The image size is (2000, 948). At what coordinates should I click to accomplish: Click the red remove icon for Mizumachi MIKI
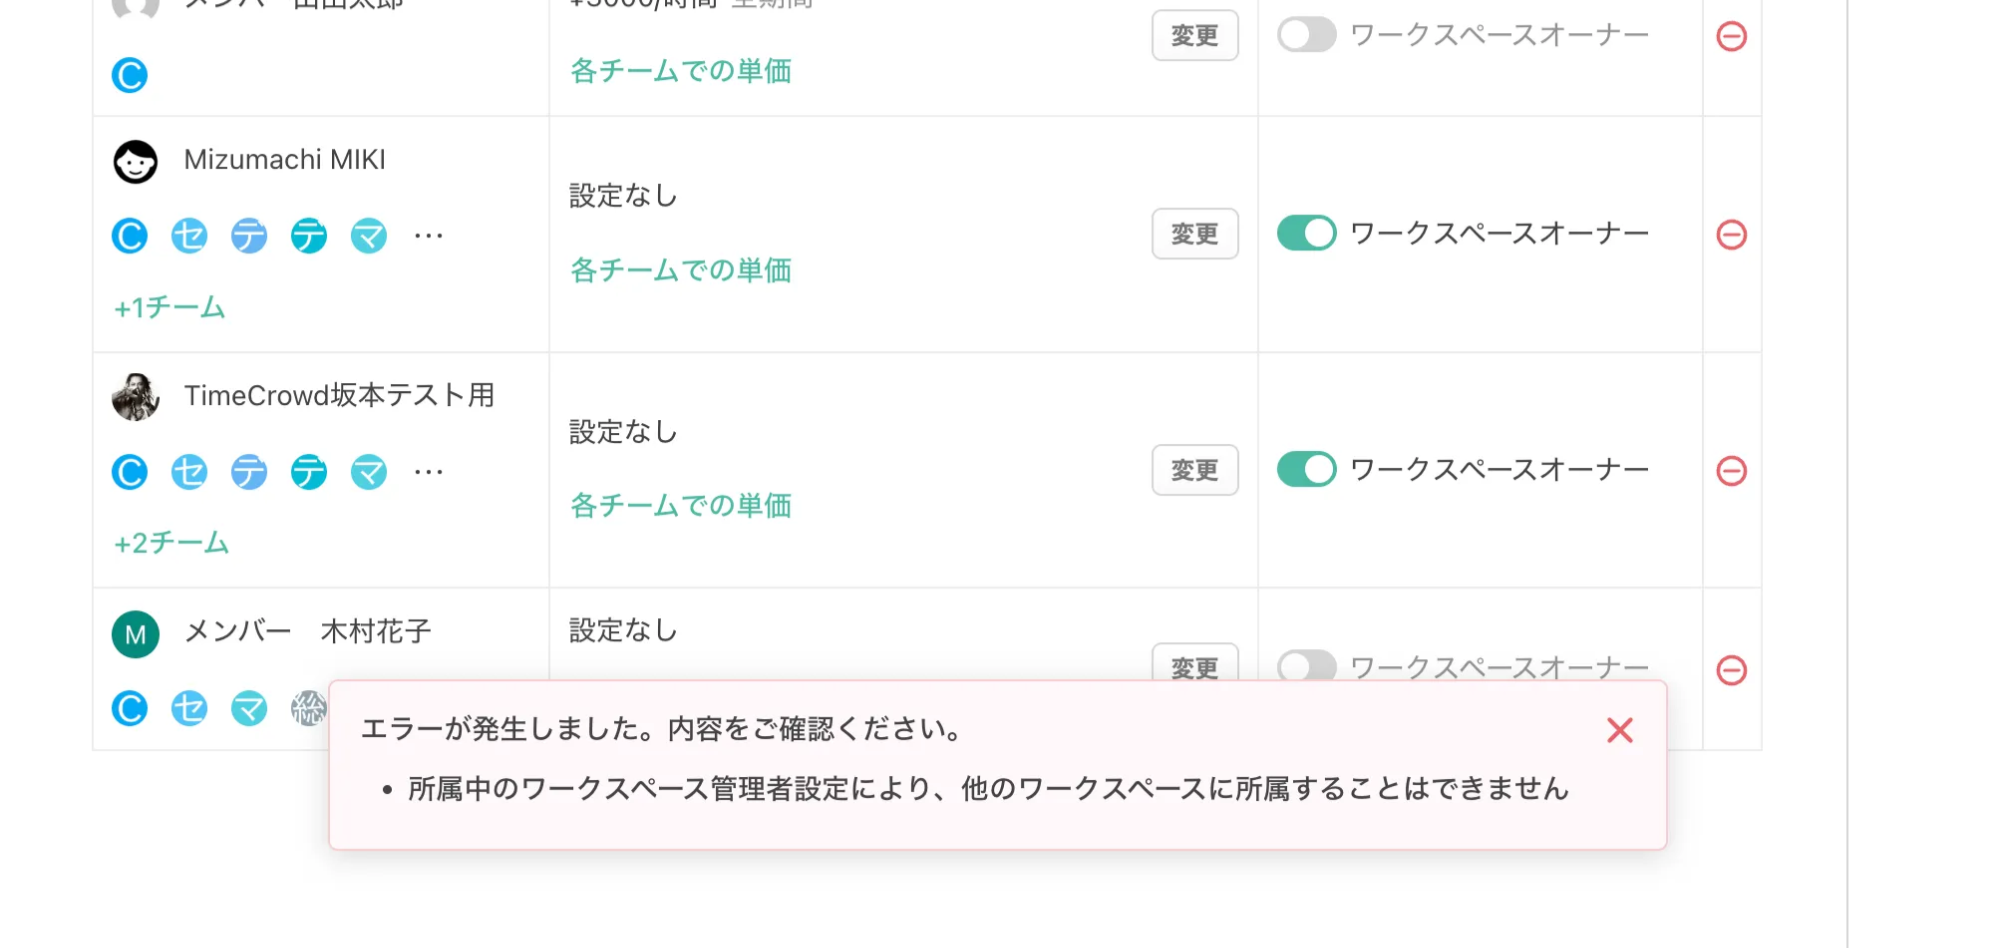[1732, 235]
